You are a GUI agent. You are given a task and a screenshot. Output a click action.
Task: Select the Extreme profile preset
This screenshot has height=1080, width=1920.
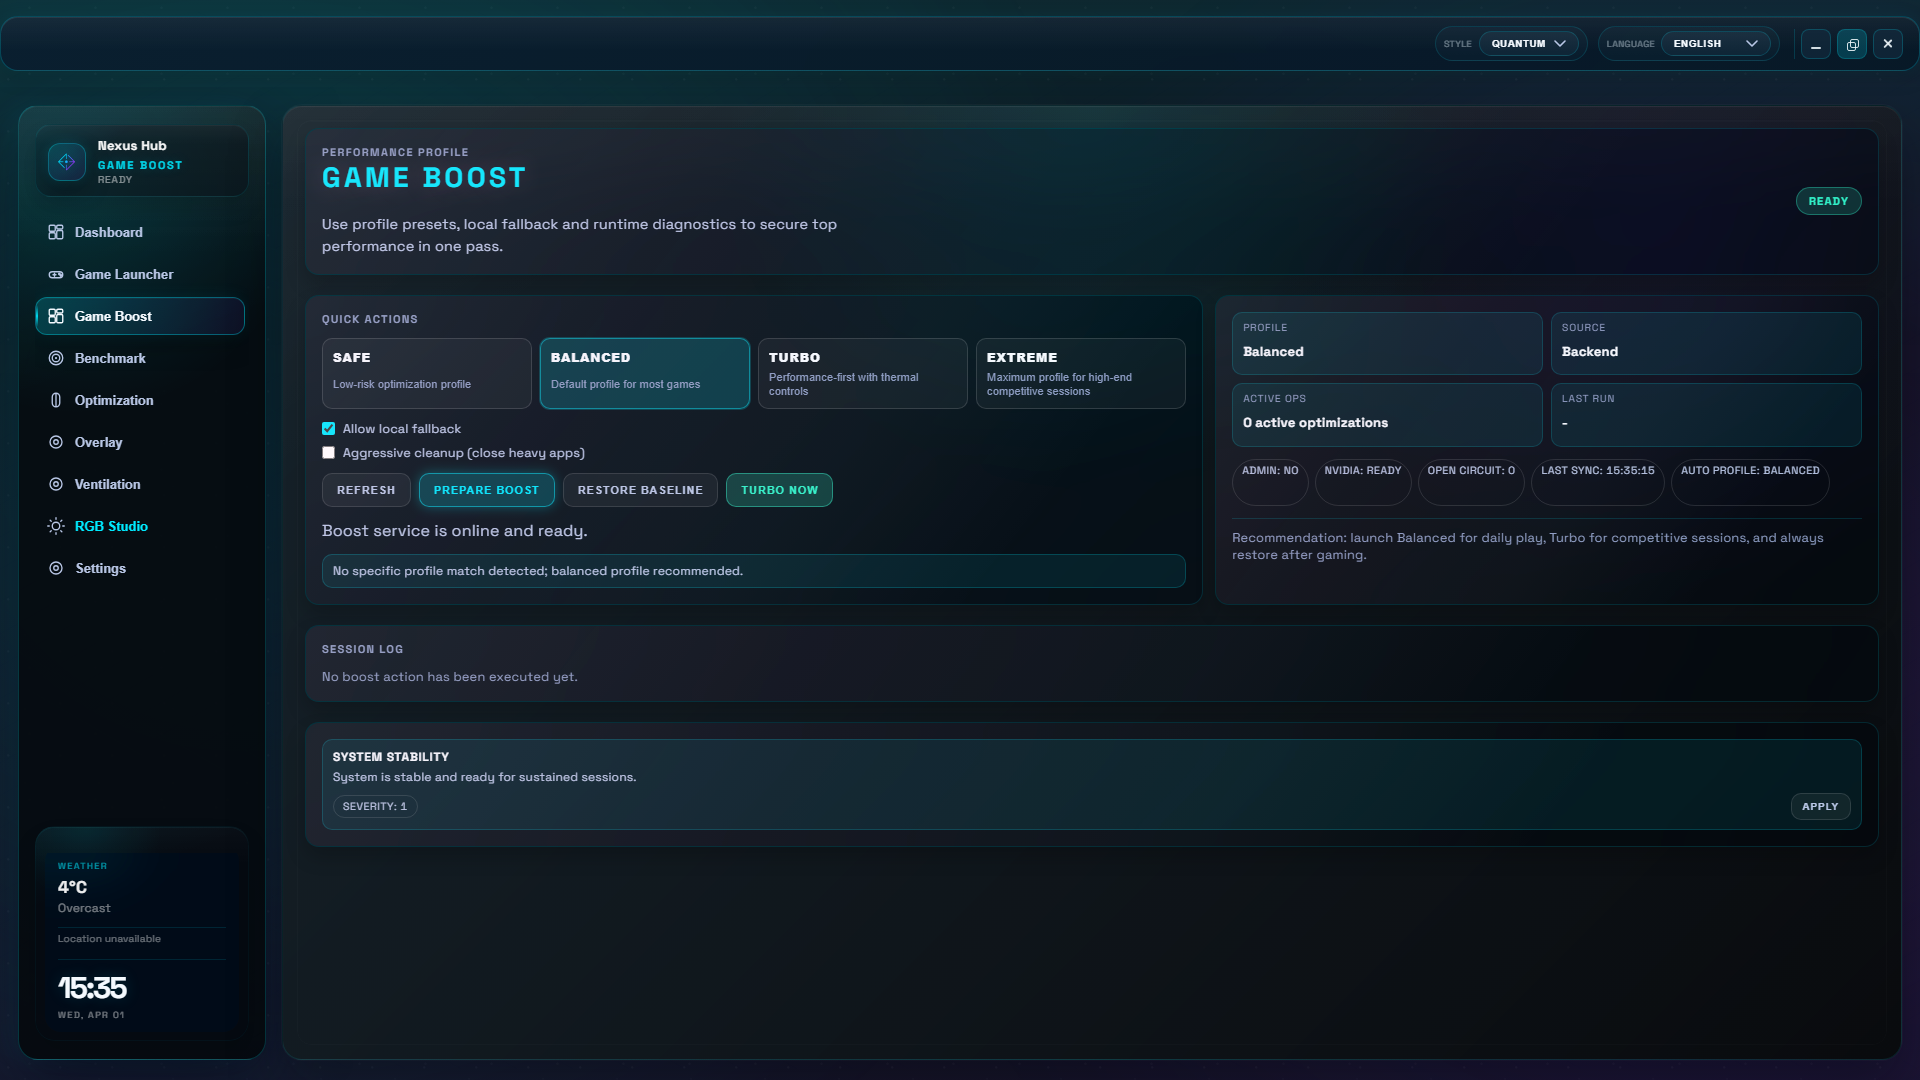[x=1080, y=373]
